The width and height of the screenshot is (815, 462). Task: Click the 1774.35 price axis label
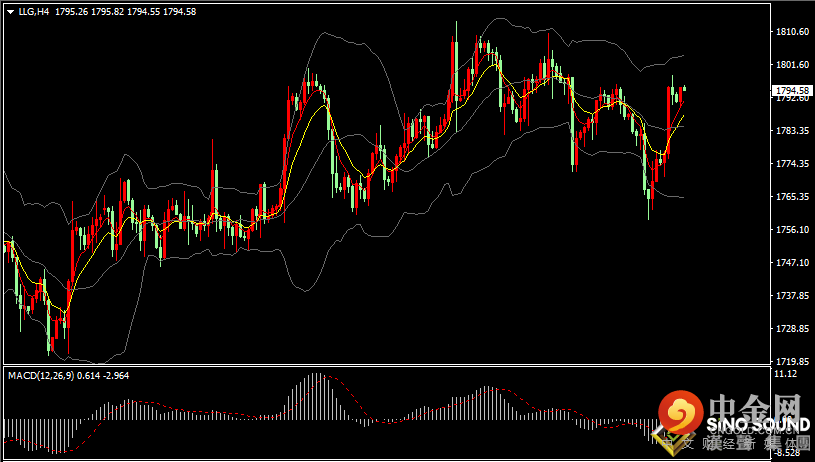pos(792,164)
